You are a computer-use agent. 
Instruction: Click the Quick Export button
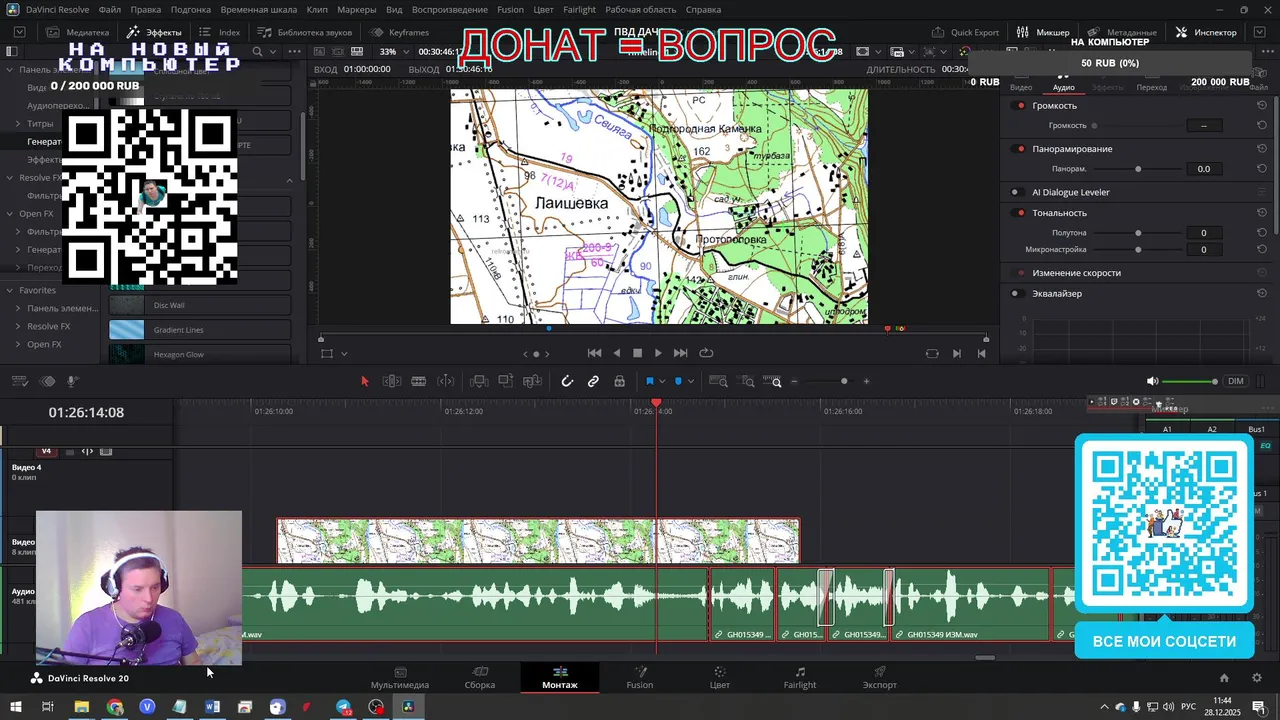[965, 32]
